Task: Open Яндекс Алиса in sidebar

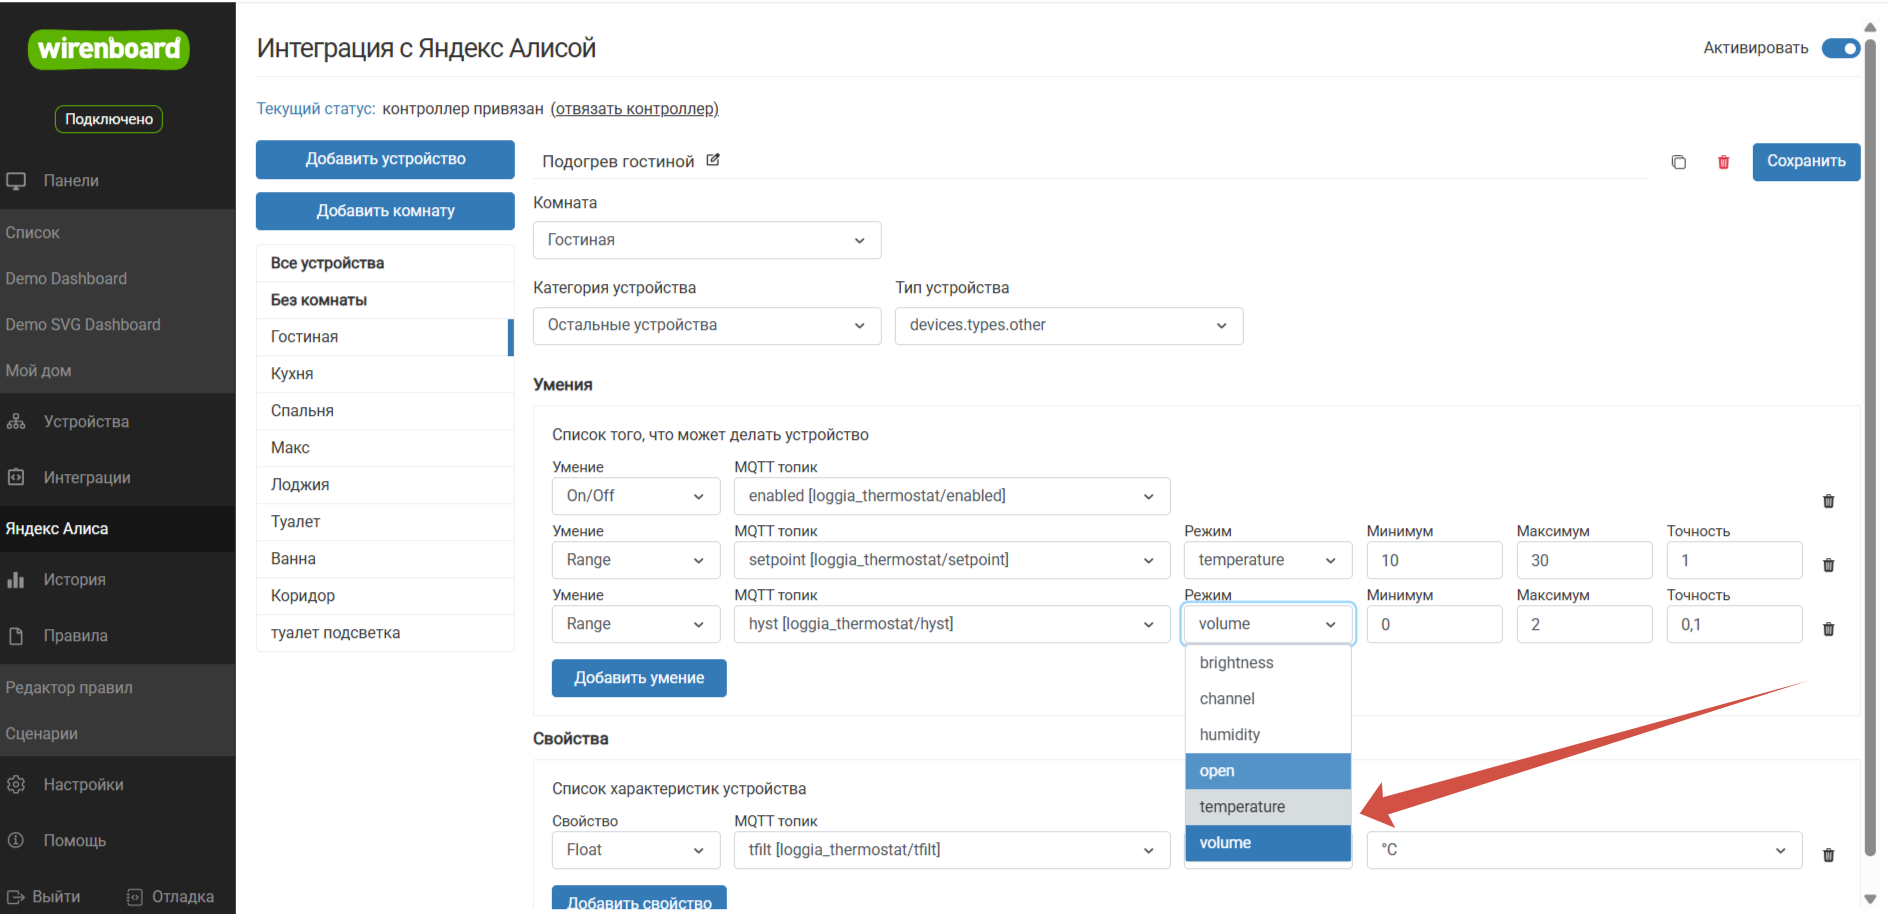Action: [118, 529]
